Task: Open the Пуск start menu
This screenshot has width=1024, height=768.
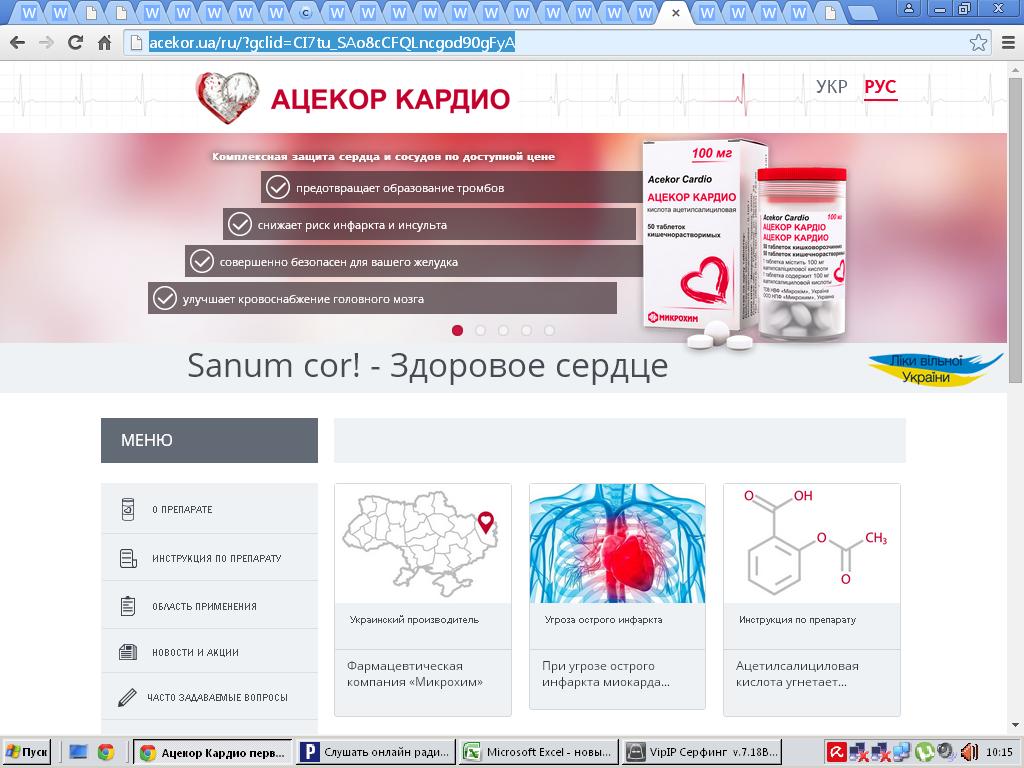Action: coord(27,752)
